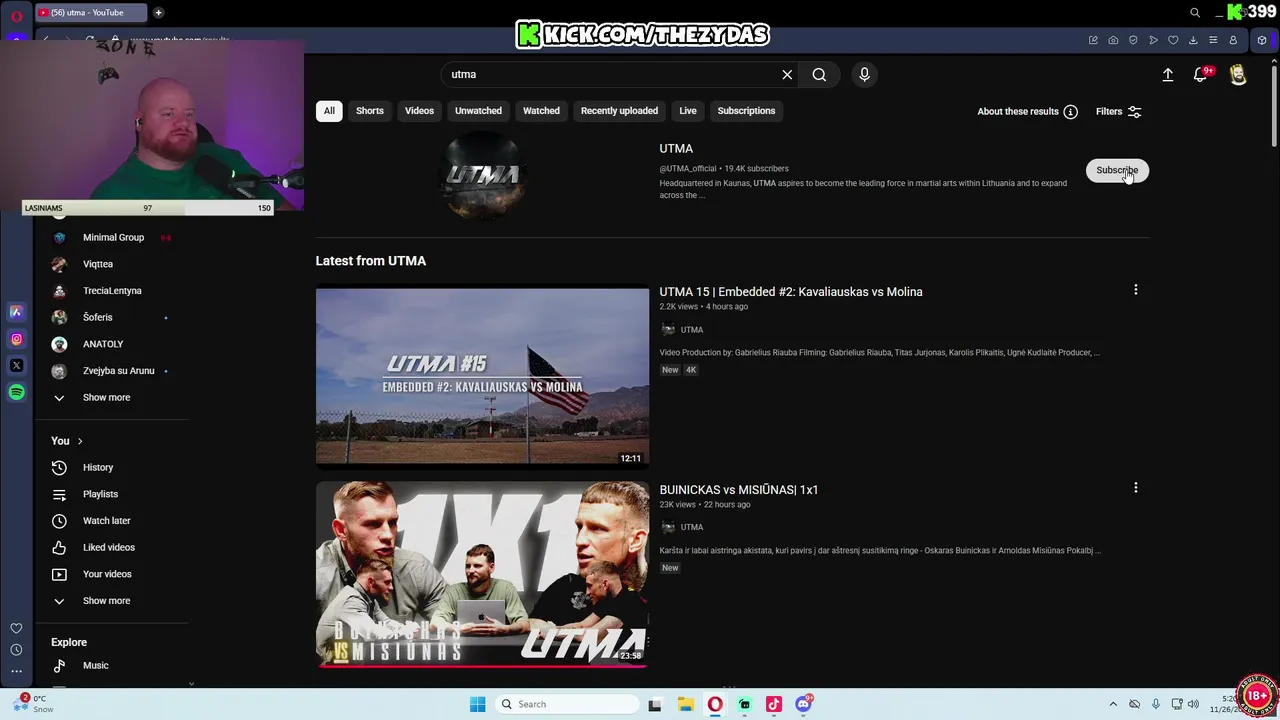Start voice search with the microphone icon
This screenshot has height=720, width=1280.
click(865, 74)
